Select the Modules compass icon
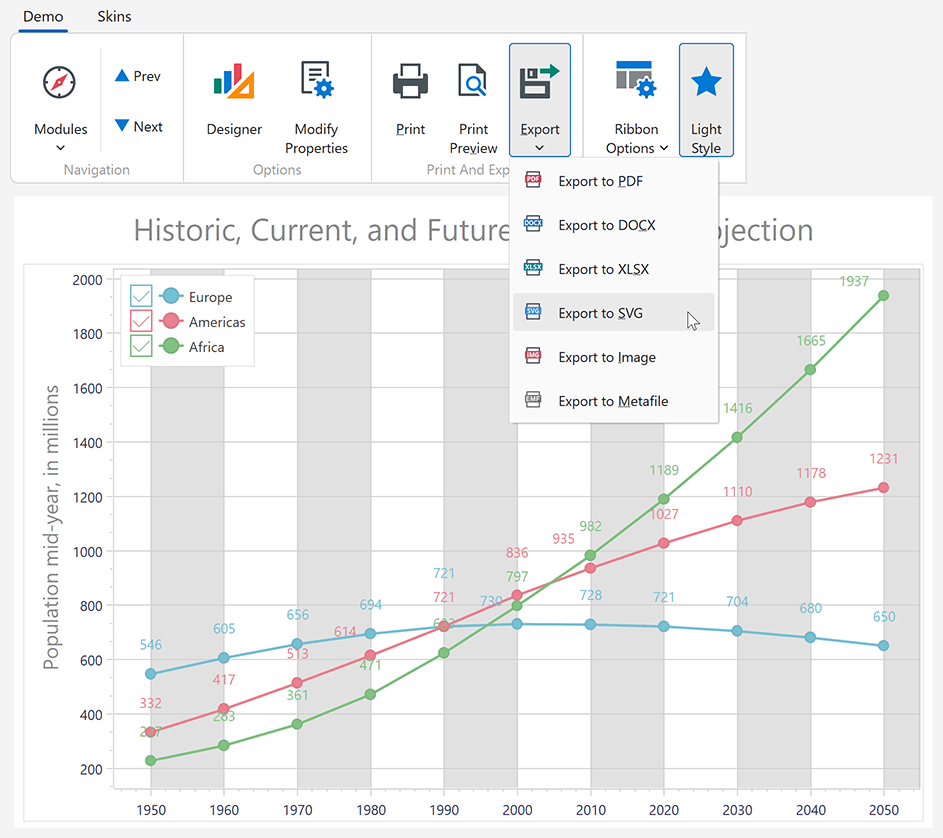 (x=59, y=80)
